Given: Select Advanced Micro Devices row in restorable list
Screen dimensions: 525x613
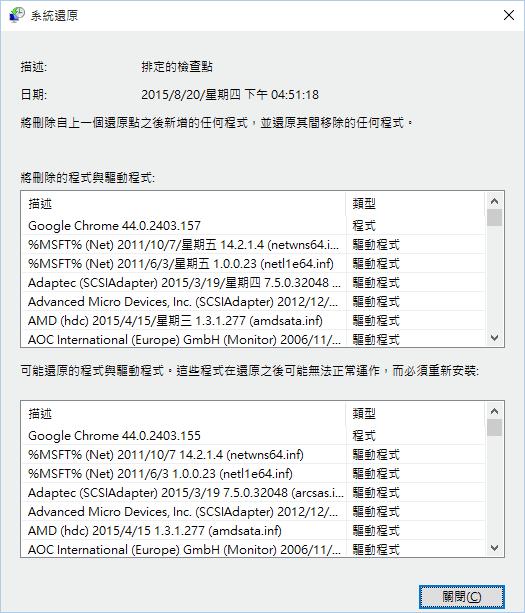Looking at the screenshot, I should coord(253,512).
